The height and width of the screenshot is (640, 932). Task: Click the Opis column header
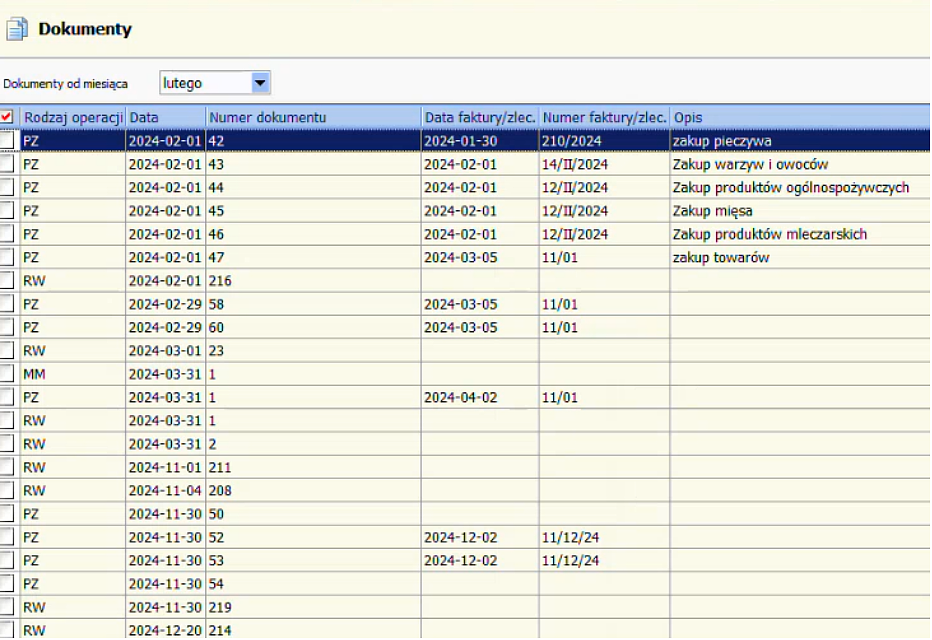click(x=800, y=117)
